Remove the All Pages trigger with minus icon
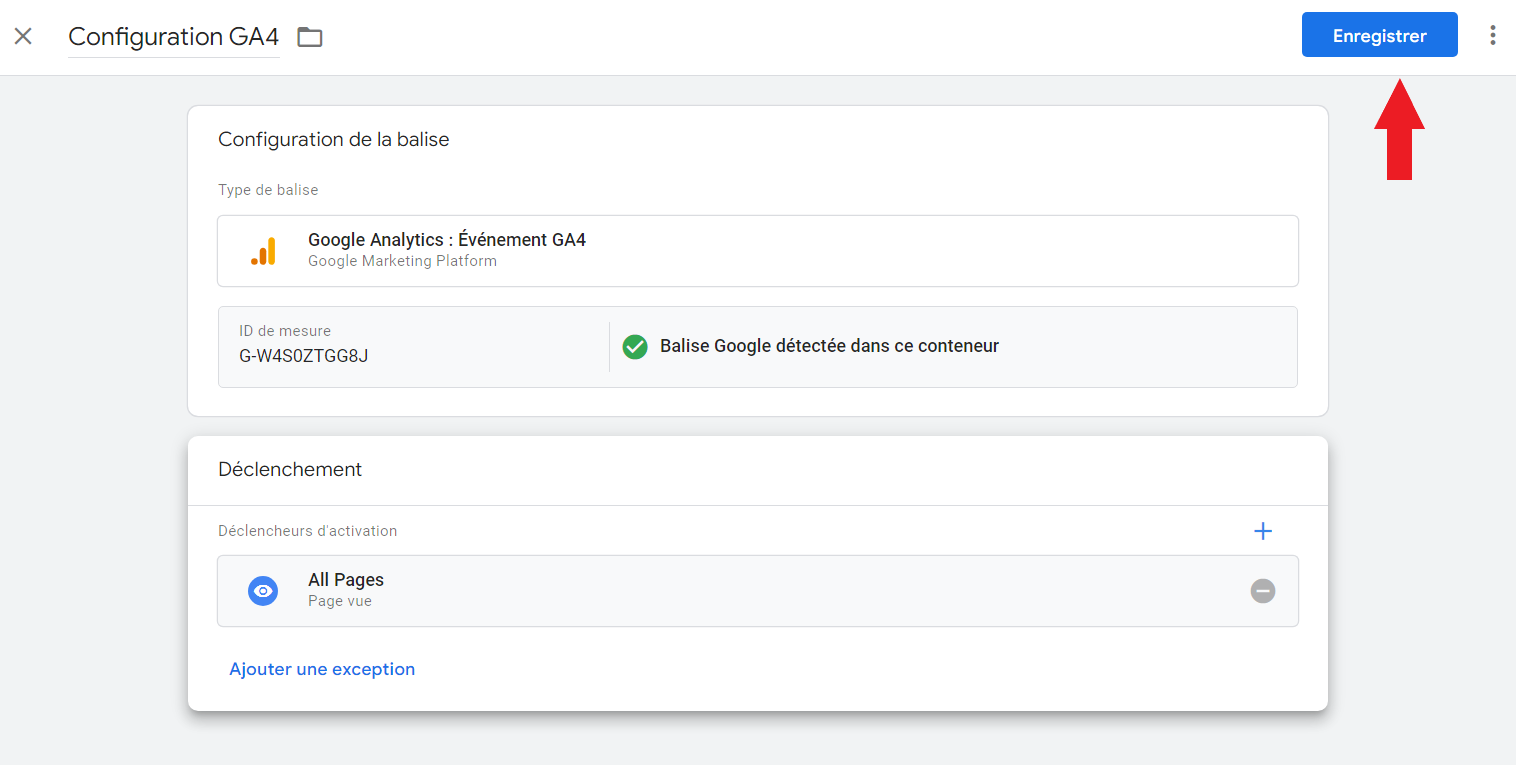Viewport: 1516px width, 765px height. (1263, 591)
